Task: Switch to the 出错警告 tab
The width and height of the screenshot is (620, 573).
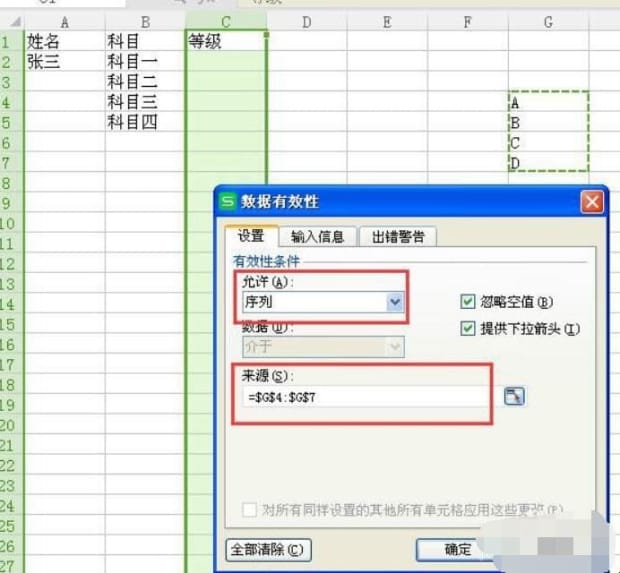Action: coord(397,237)
